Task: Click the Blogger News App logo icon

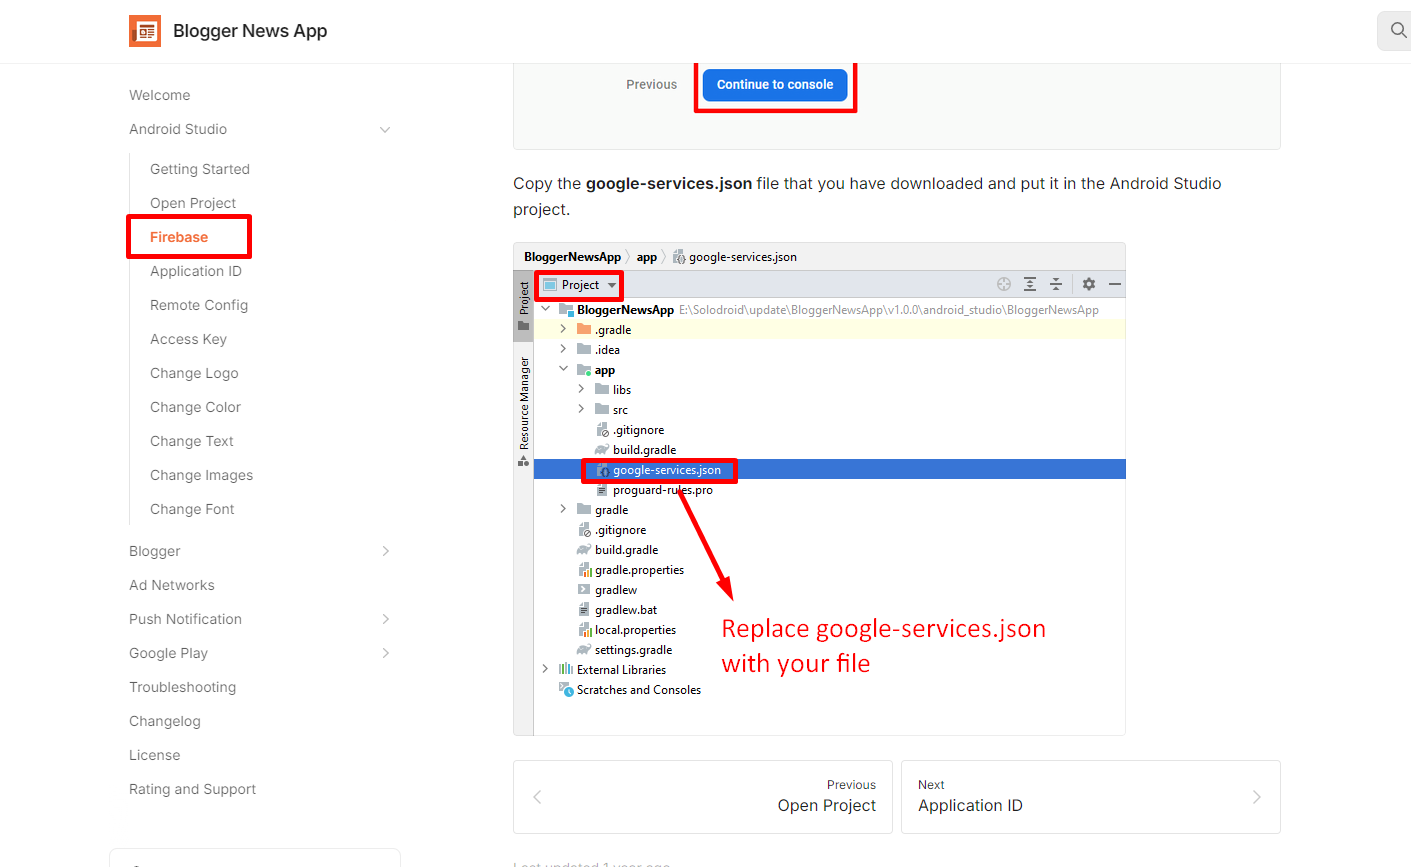Action: click(145, 31)
